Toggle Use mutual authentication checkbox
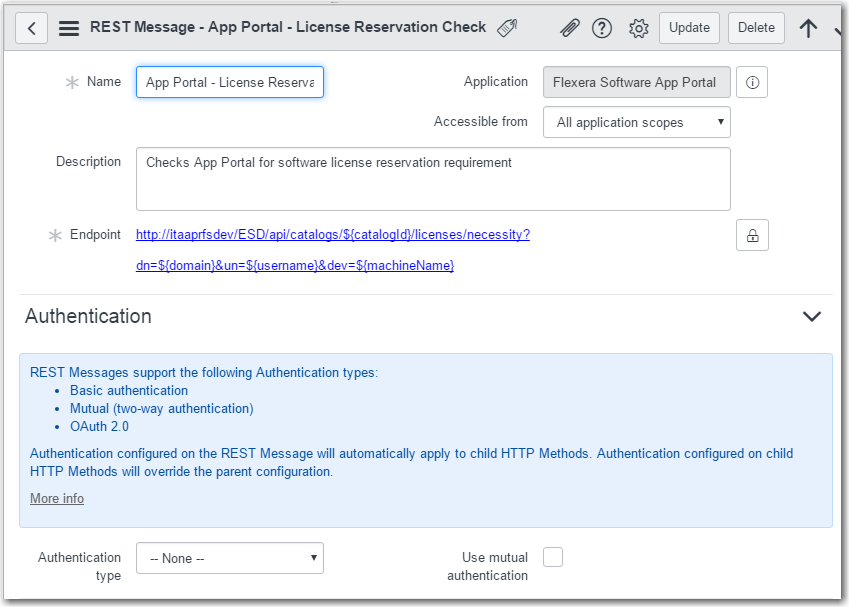 553,557
